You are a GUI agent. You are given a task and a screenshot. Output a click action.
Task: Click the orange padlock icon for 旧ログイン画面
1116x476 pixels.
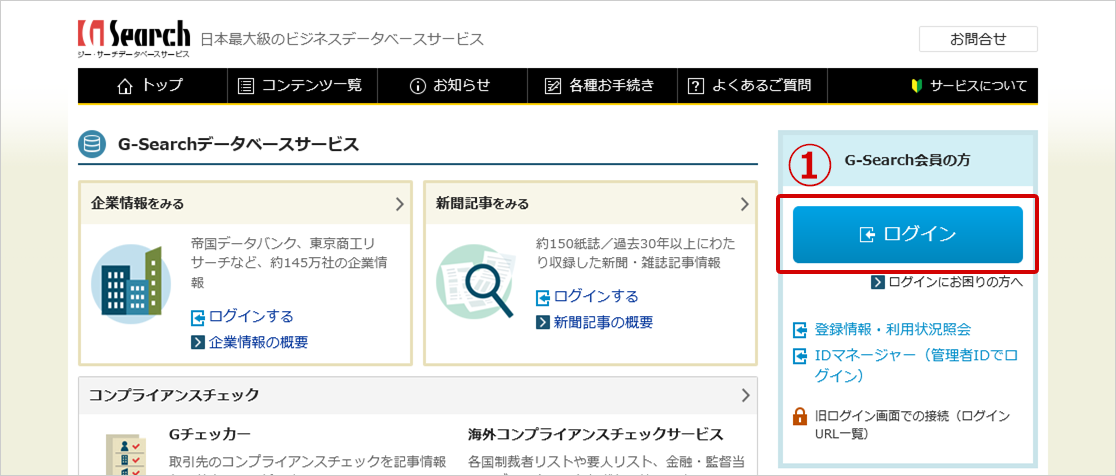[800, 416]
